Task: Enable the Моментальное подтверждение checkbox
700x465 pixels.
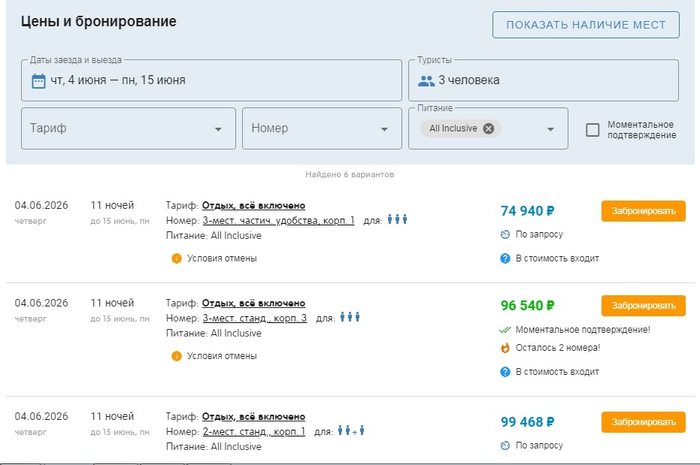Action: 593,129
